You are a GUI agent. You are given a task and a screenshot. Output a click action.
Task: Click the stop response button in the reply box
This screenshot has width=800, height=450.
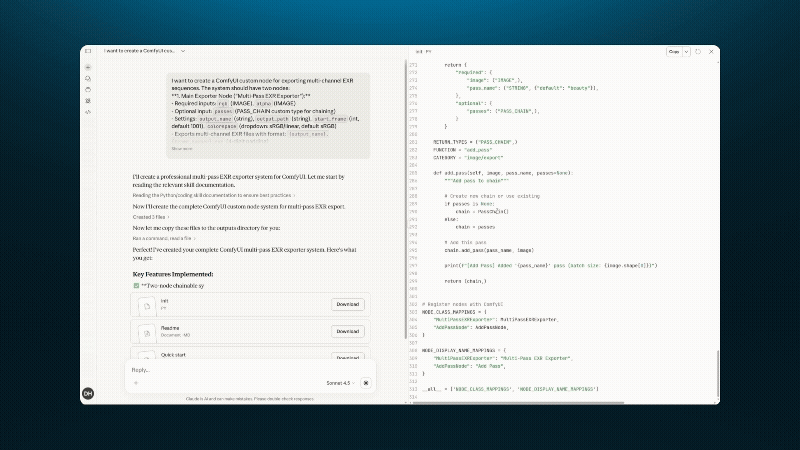click(366, 383)
